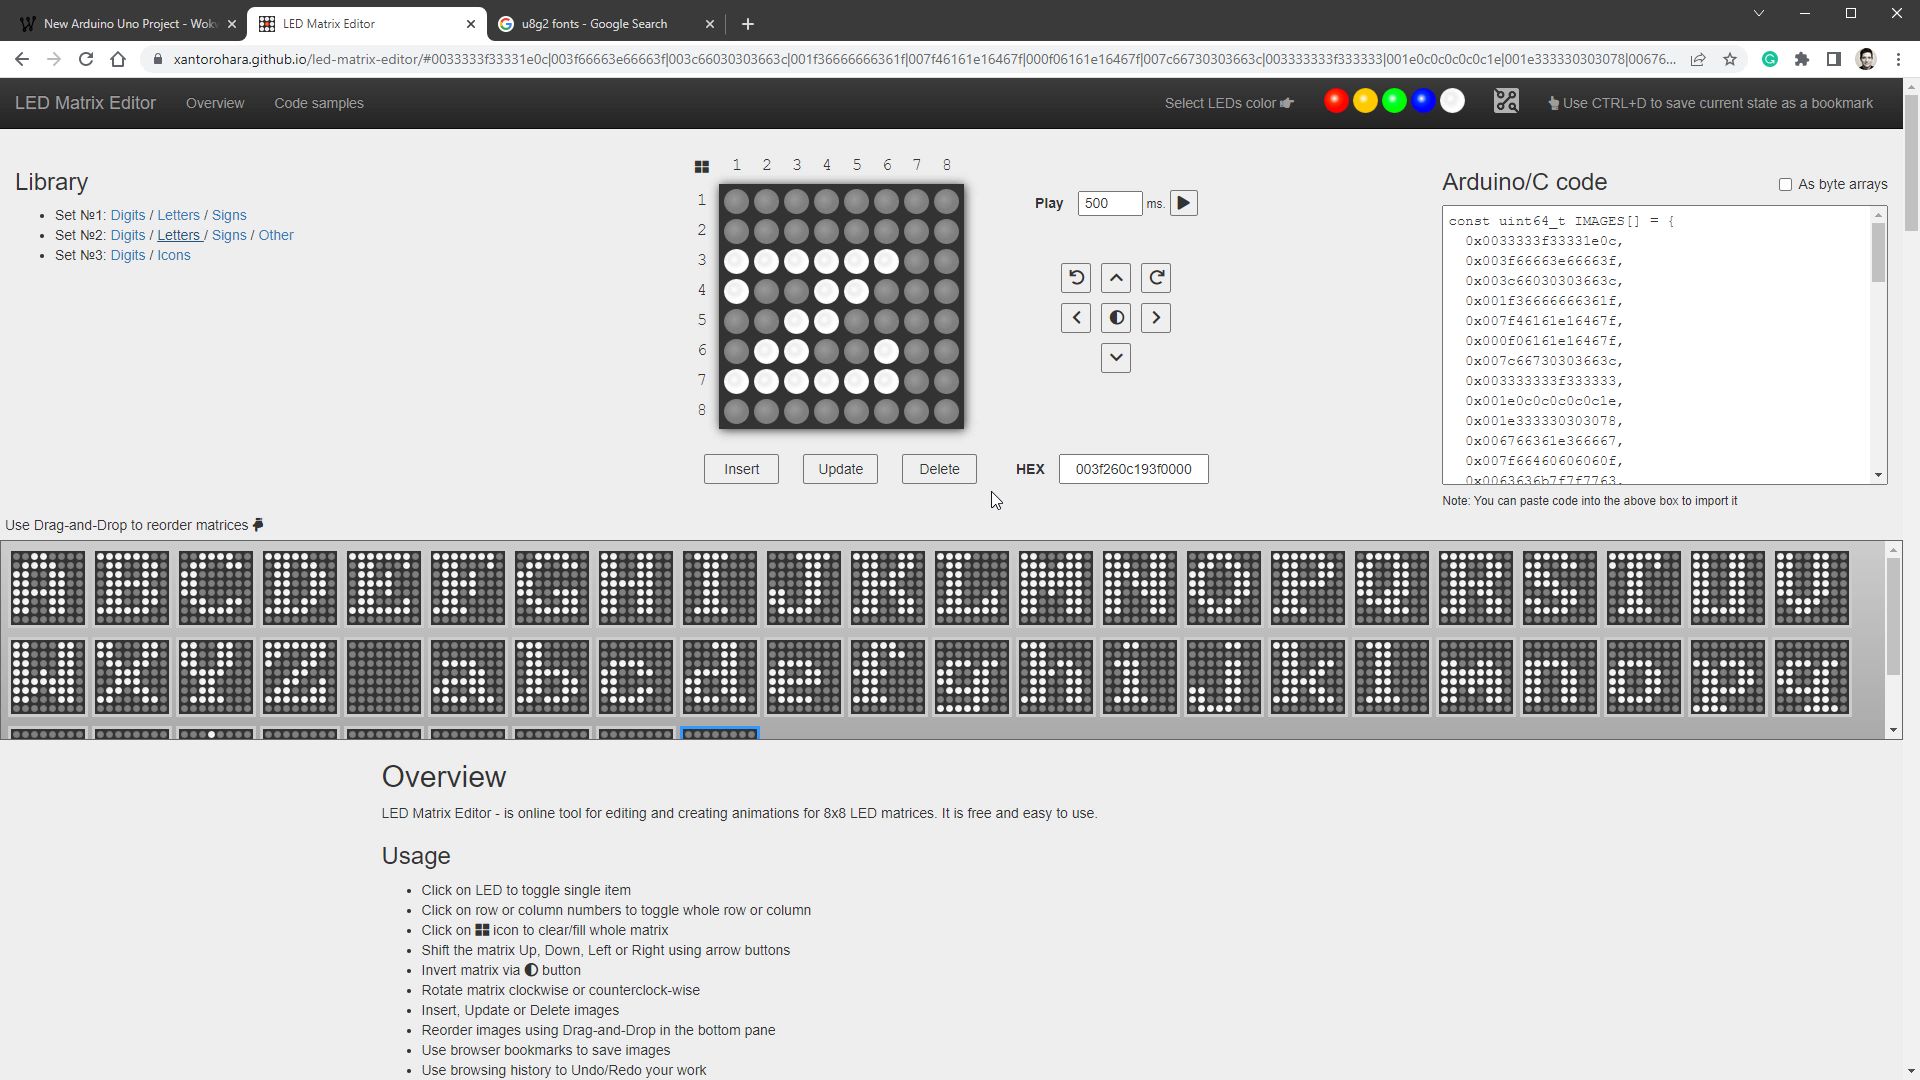
Task: Open the Code samples section
Action: (x=318, y=103)
